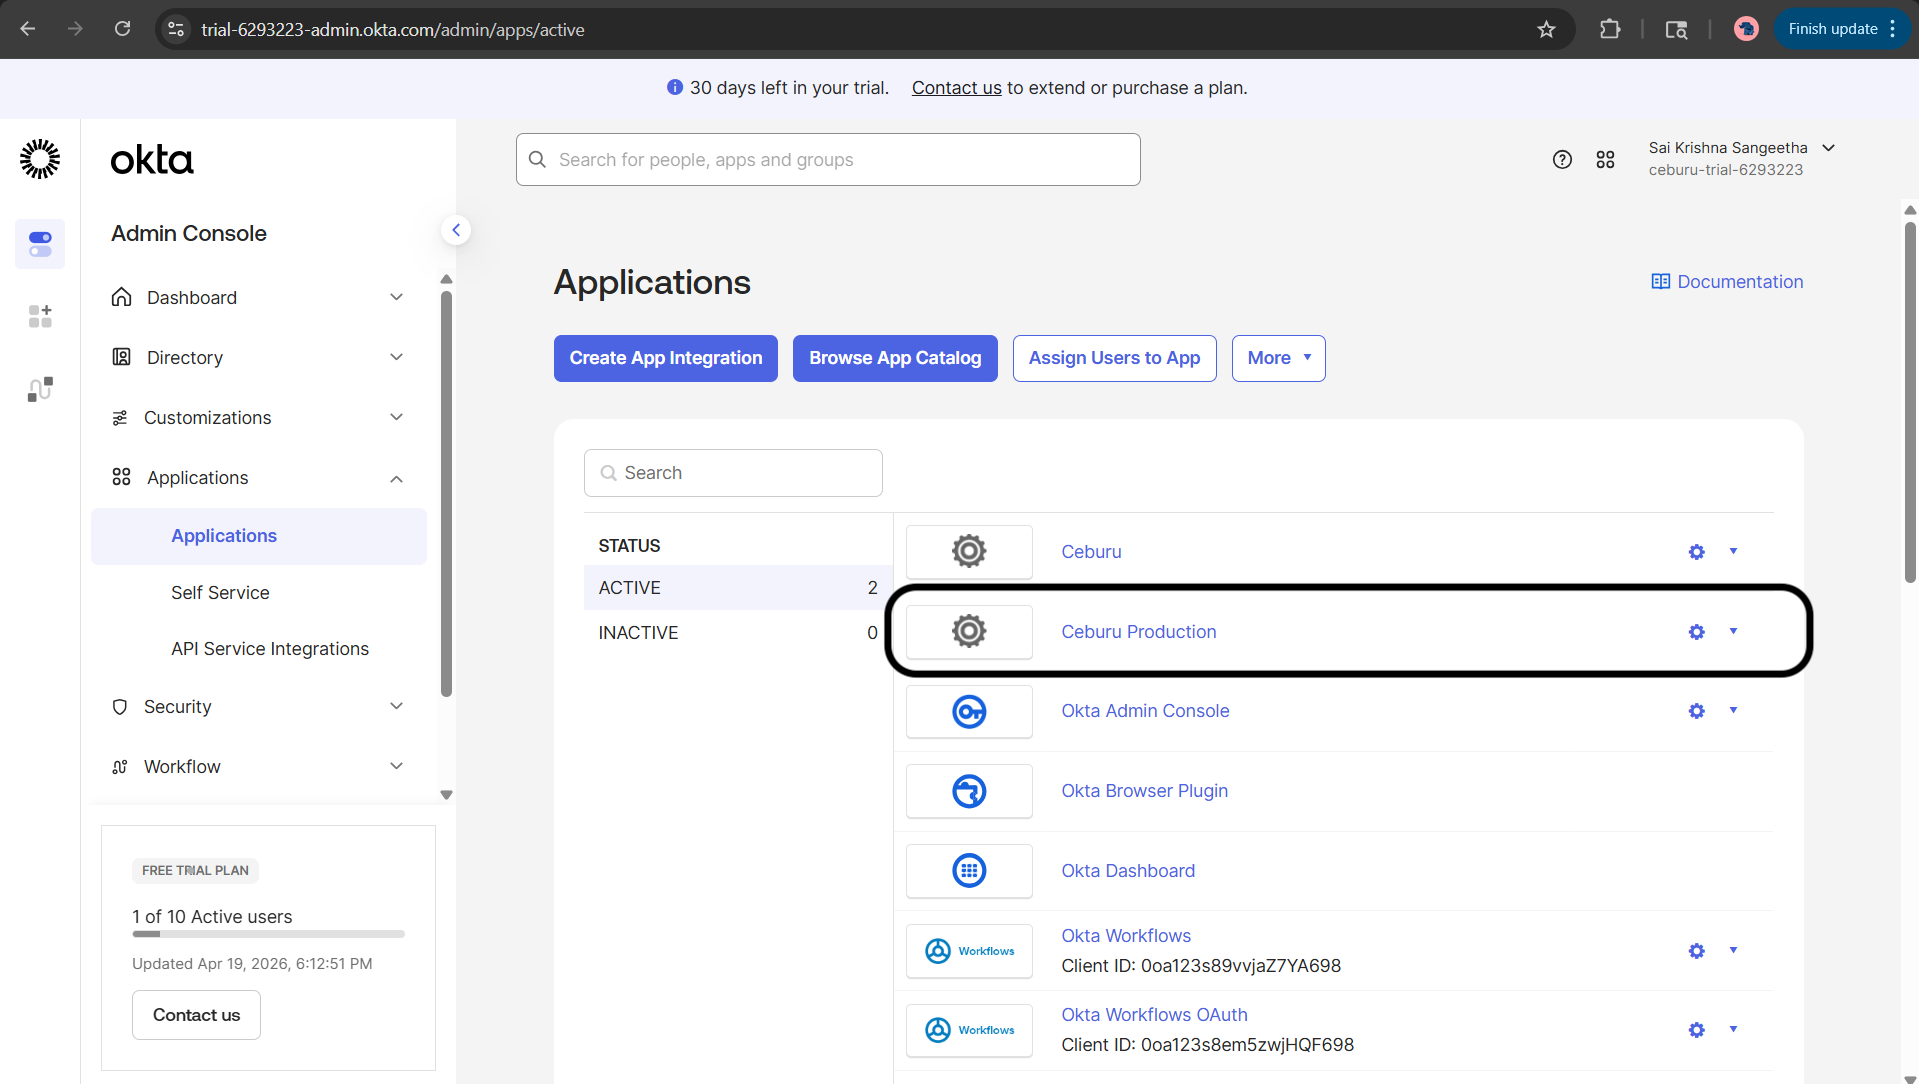This screenshot has width=1919, height=1084.
Task: Open settings gear for Ceburu app
Action: (x=1696, y=552)
